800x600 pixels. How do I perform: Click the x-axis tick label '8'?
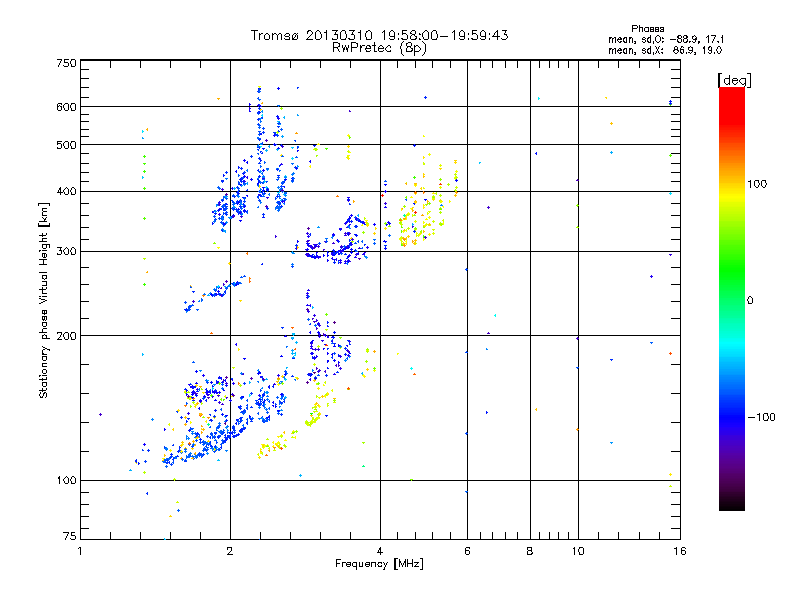pyautogui.click(x=530, y=551)
